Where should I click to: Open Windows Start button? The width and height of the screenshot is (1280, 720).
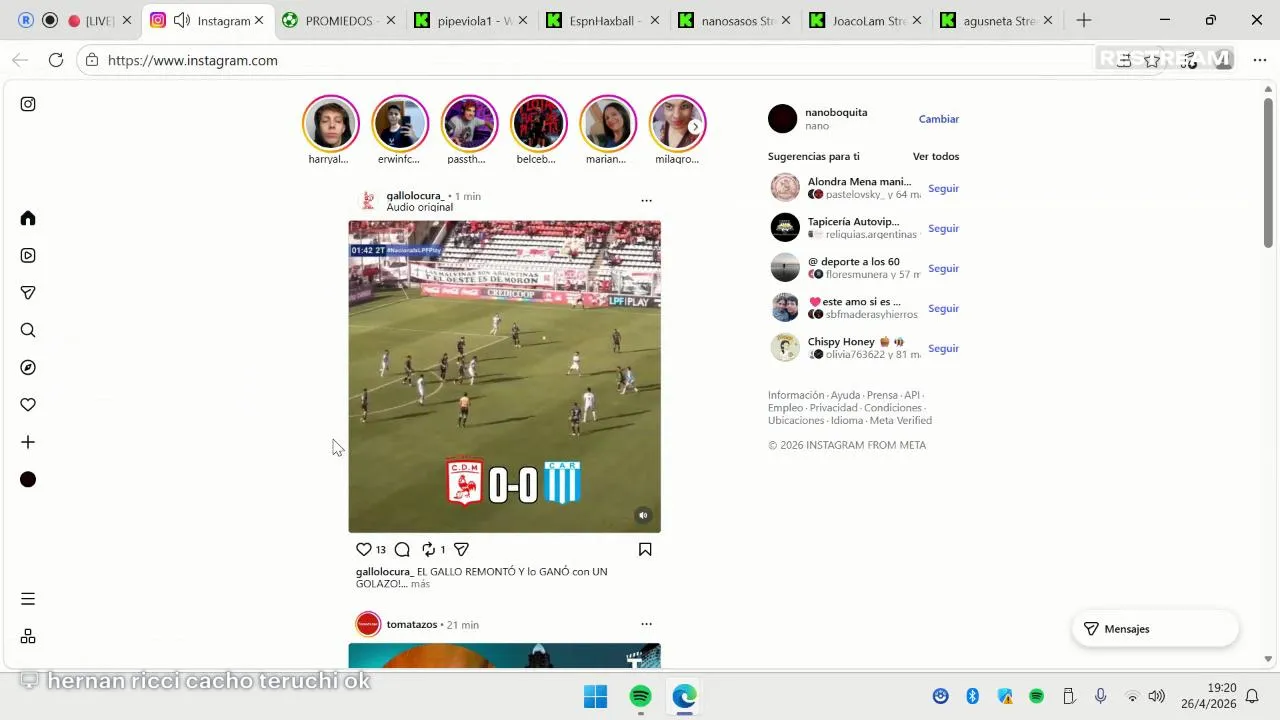595,696
